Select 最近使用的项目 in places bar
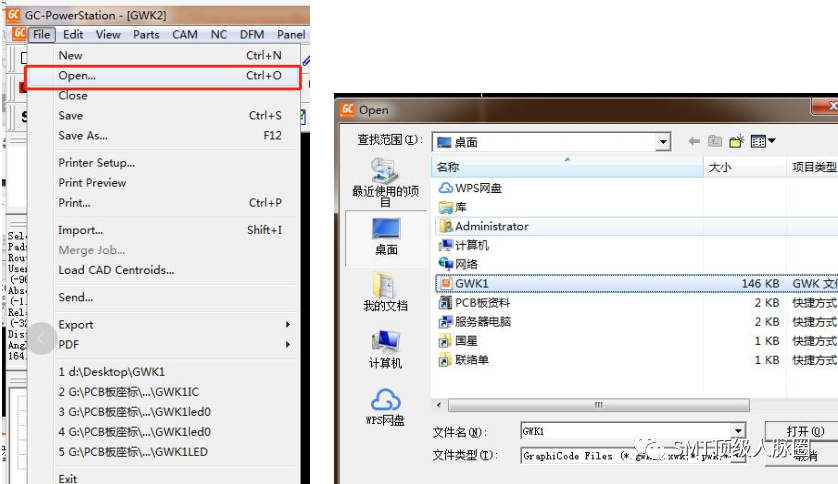This screenshot has width=838, height=484. coord(385,182)
